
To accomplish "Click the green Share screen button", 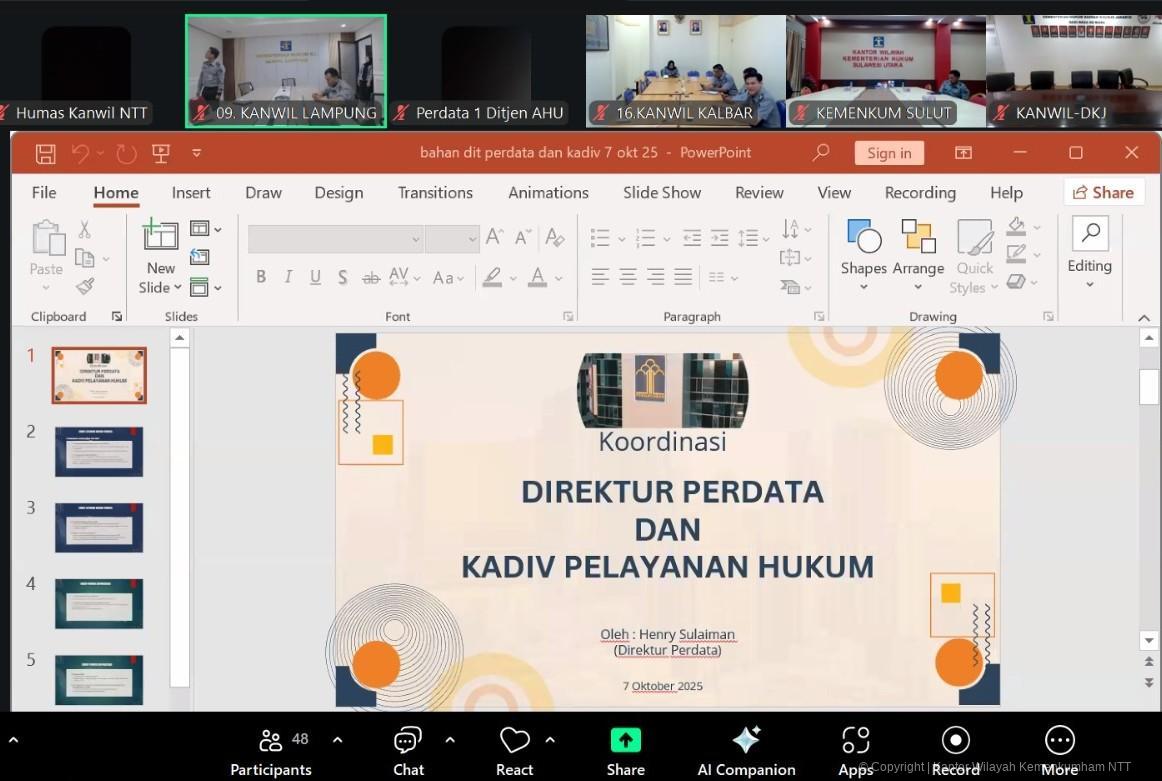I will pyautogui.click(x=625, y=741).
